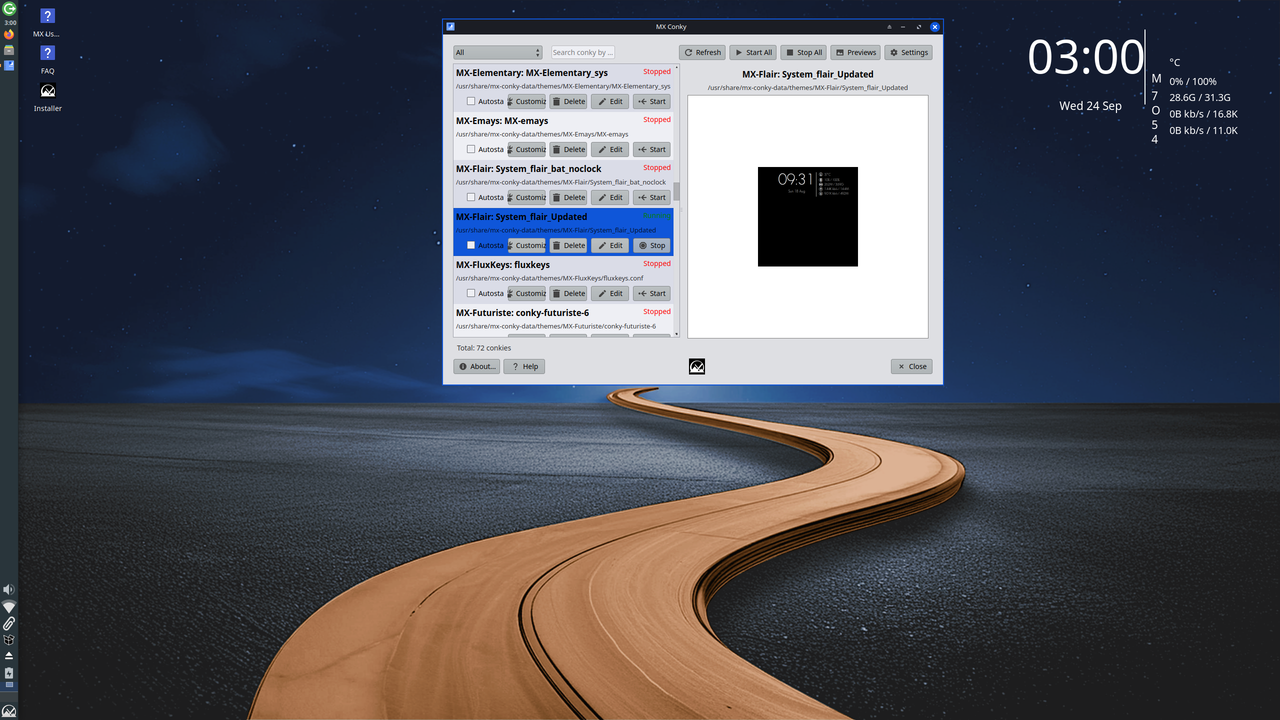Image resolution: width=1280 pixels, height=720 pixels.
Task: Click the scrollbar down arrow in list
Action: [676, 333]
